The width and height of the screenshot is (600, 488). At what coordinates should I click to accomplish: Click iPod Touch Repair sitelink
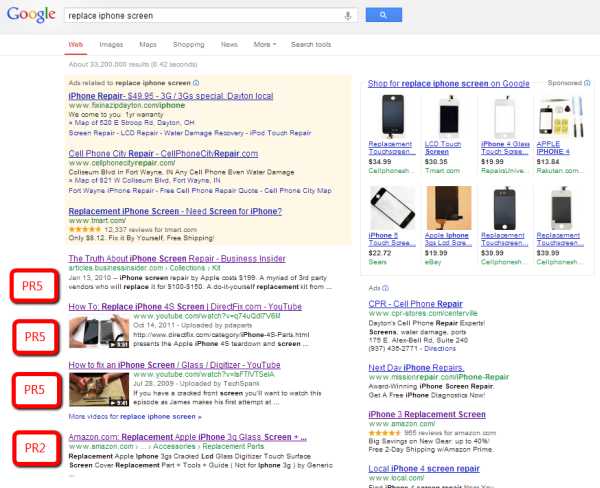point(280,133)
